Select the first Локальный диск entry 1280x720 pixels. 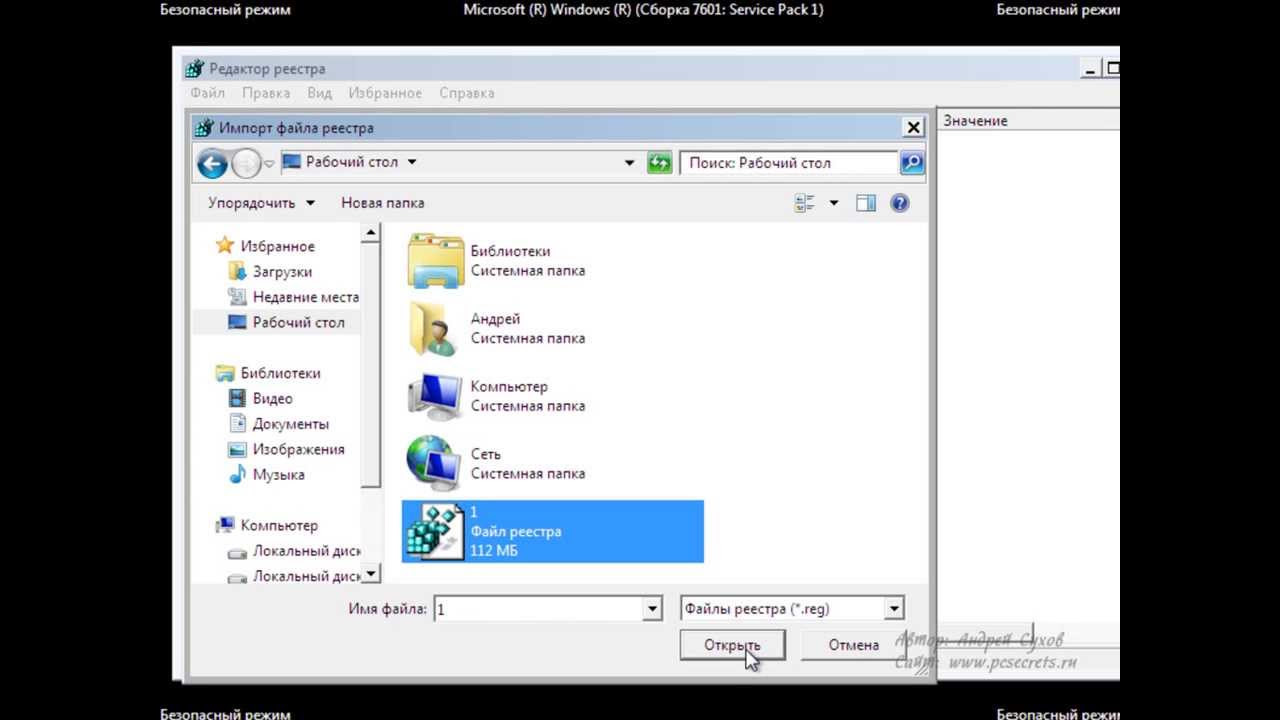(306, 551)
